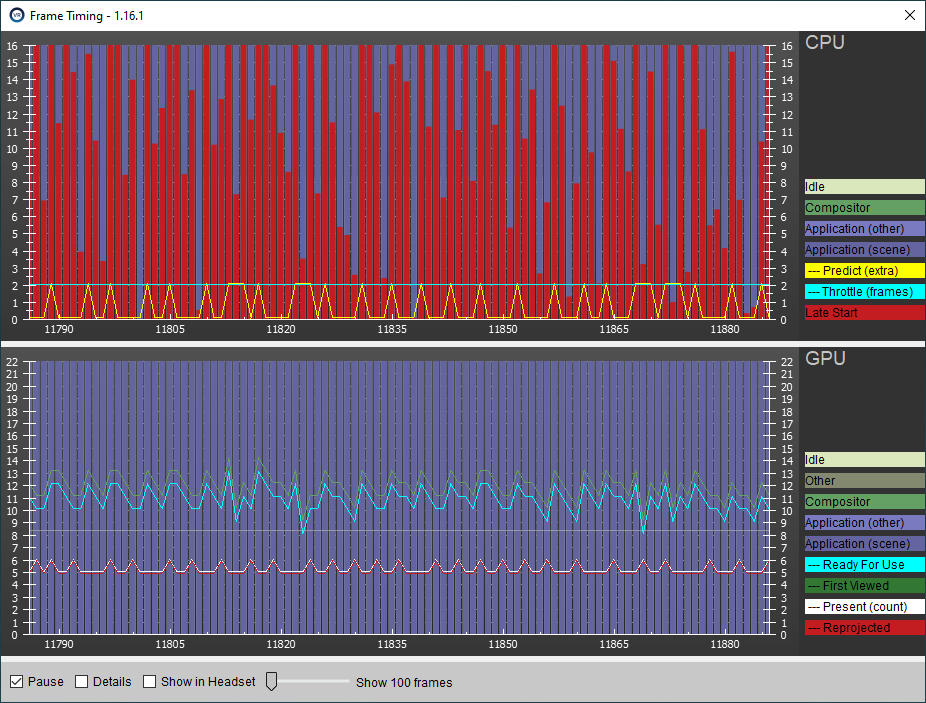Click the CPU graph title label

pos(825,43)
